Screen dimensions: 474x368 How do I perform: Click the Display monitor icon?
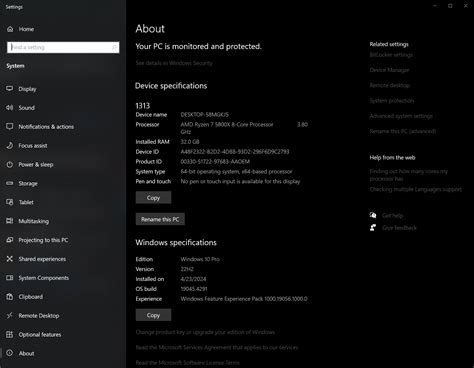click(x=10, y=89)
